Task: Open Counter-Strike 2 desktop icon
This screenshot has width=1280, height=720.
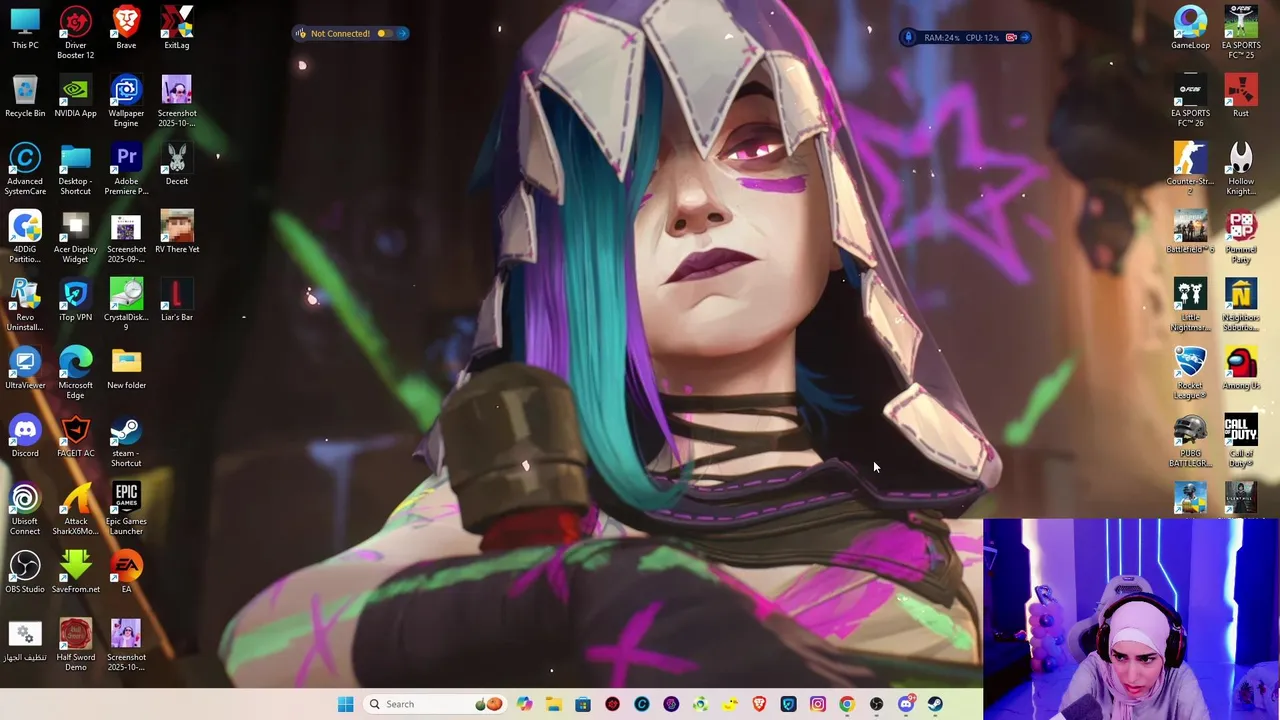Action: point(1190,168)
